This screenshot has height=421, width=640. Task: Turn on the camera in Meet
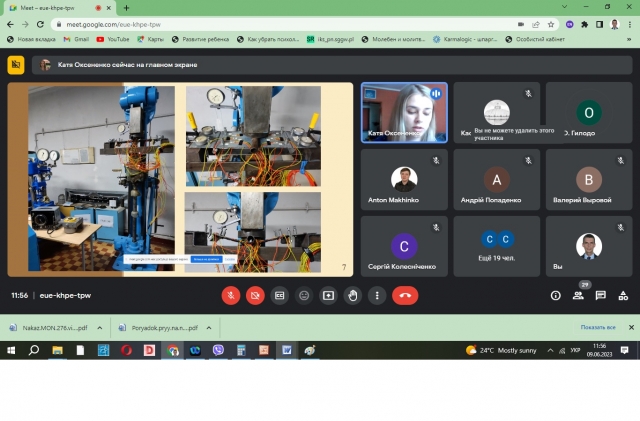(x=255, y=295)
